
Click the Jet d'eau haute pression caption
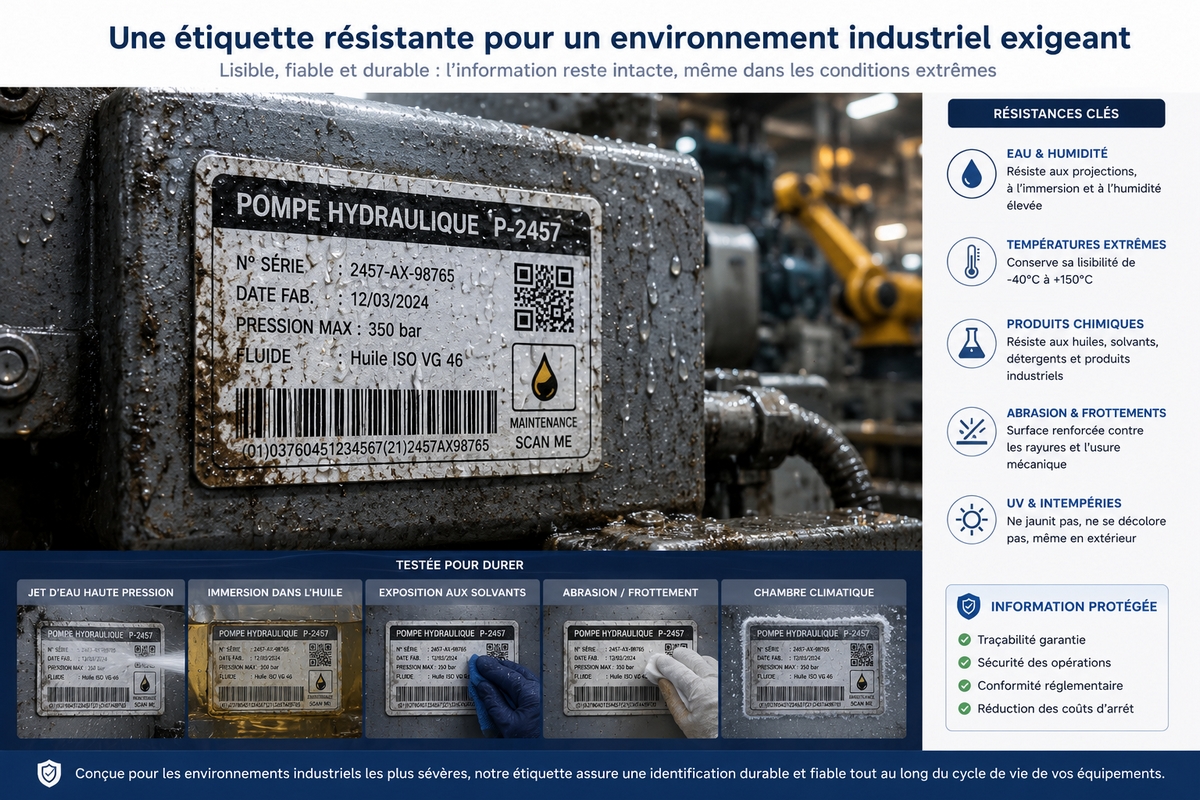point(100,593)
